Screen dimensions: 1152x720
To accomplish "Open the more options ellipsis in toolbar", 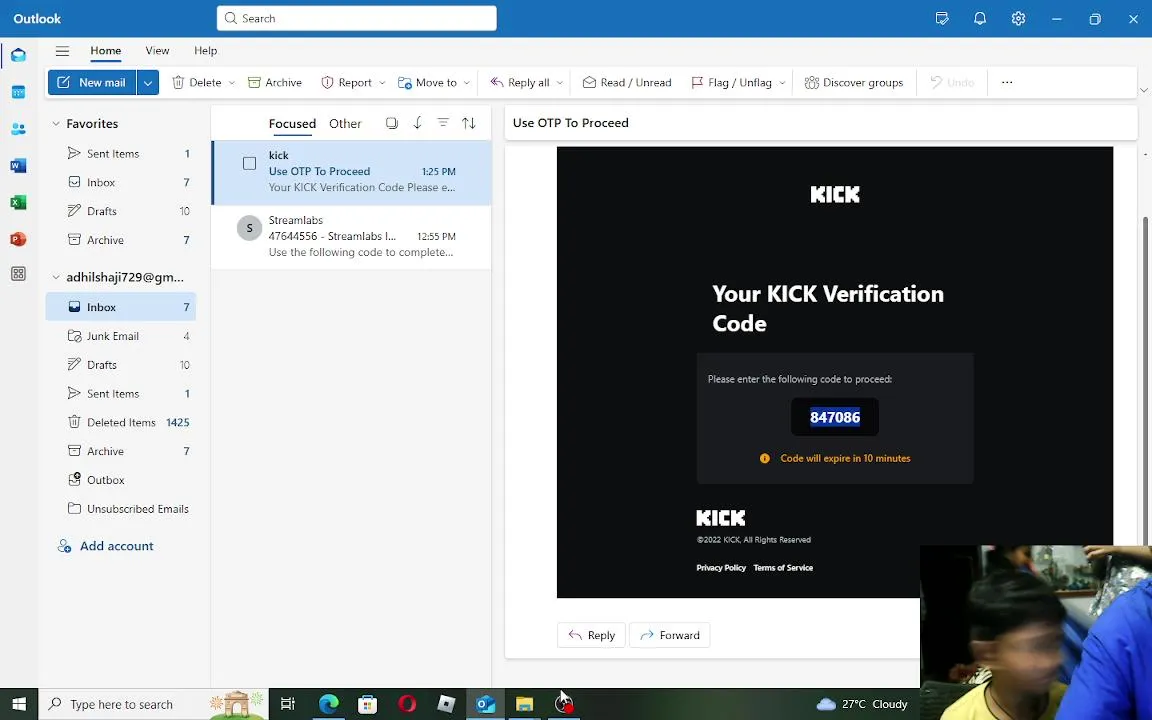I will pyautogui.click(x=1007, y=82).
